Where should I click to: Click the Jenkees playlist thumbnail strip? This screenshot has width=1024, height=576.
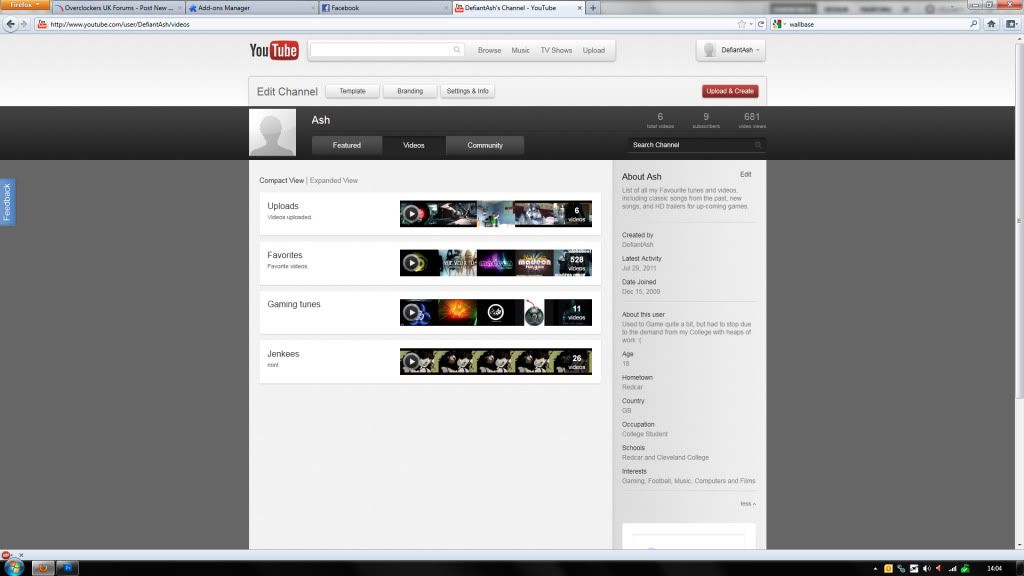coord(495,362)
